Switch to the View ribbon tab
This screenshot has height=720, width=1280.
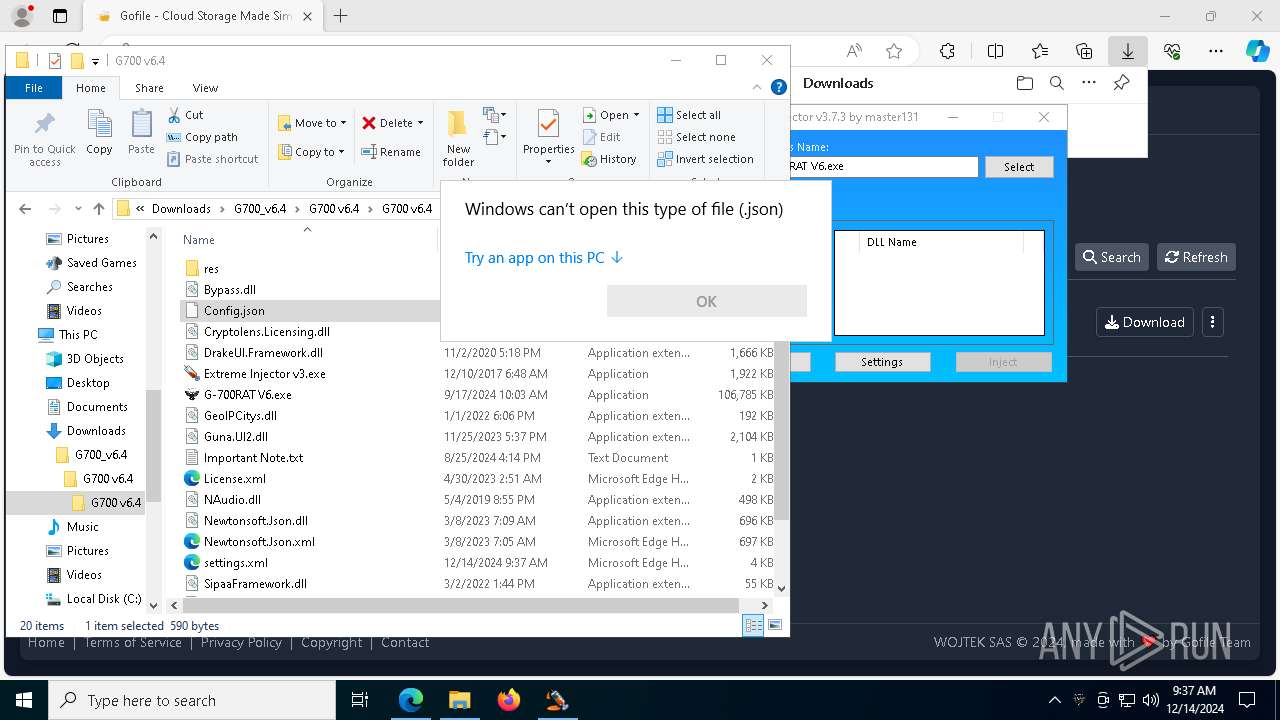tap(205, 88)
